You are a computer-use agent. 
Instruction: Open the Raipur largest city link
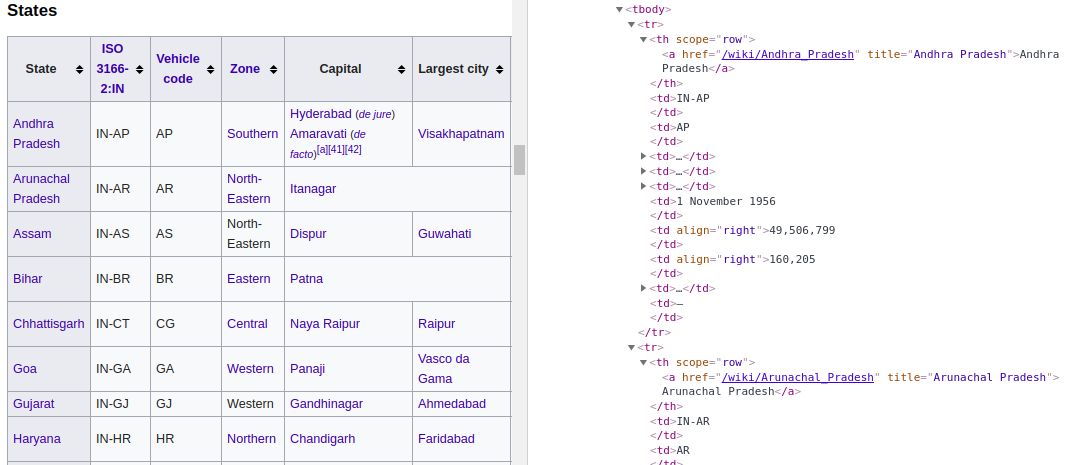pyautogui.click(x=436, y=324)
